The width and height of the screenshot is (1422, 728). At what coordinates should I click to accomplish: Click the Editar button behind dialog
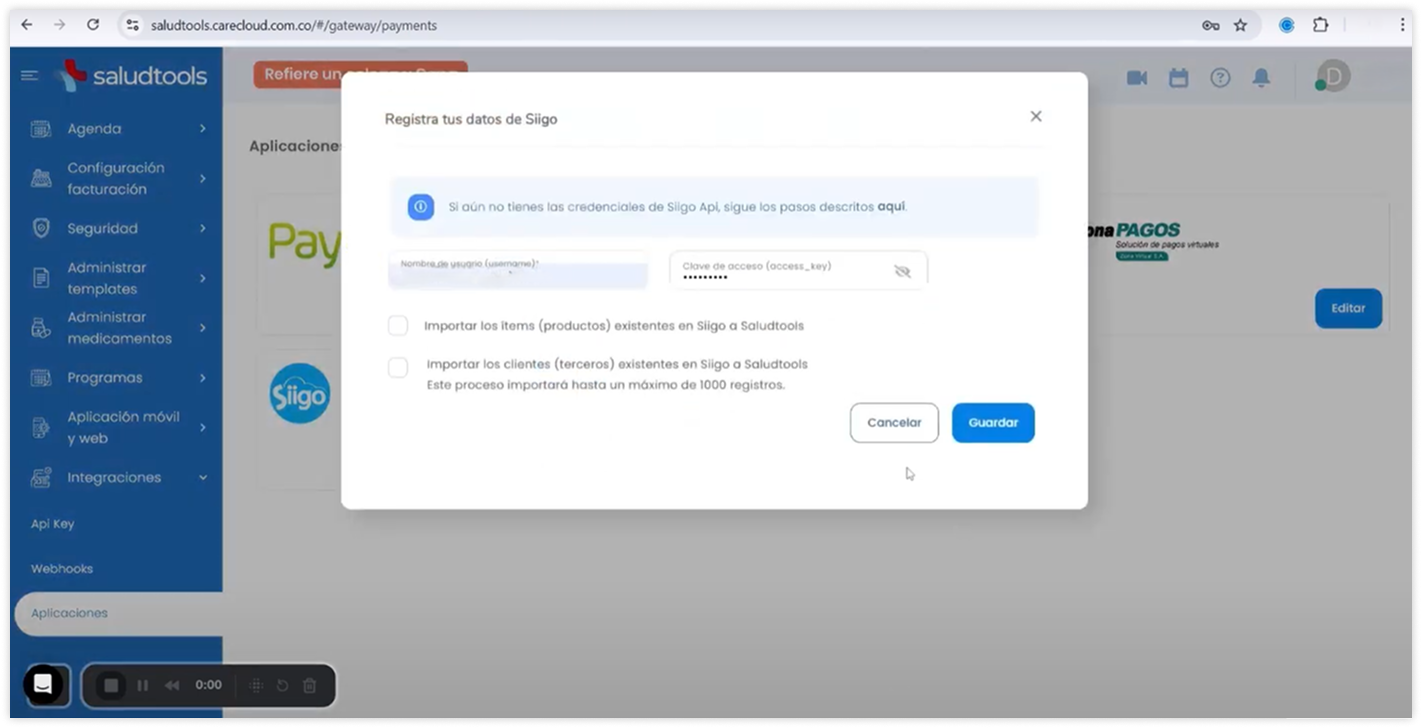click(x=1348, y=308)
